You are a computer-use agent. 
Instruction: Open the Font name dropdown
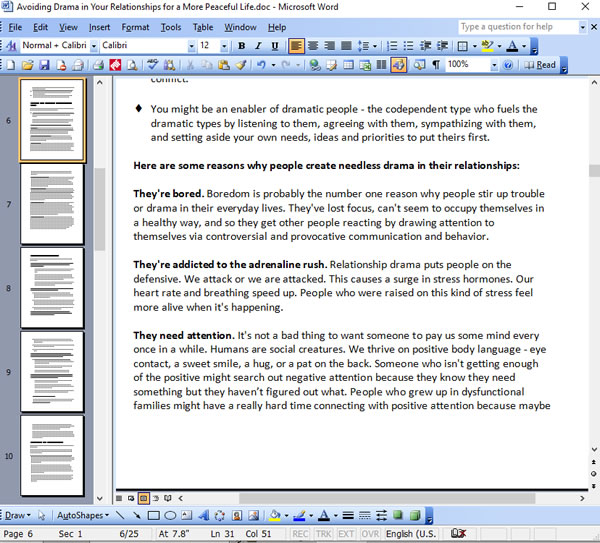tap(191, 46)
